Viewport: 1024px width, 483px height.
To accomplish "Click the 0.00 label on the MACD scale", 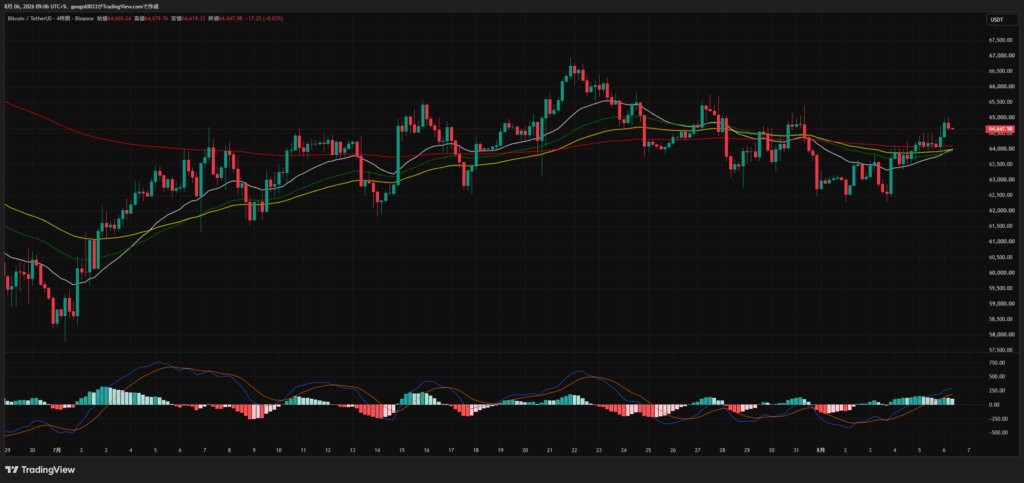I will tap(995, 405).
